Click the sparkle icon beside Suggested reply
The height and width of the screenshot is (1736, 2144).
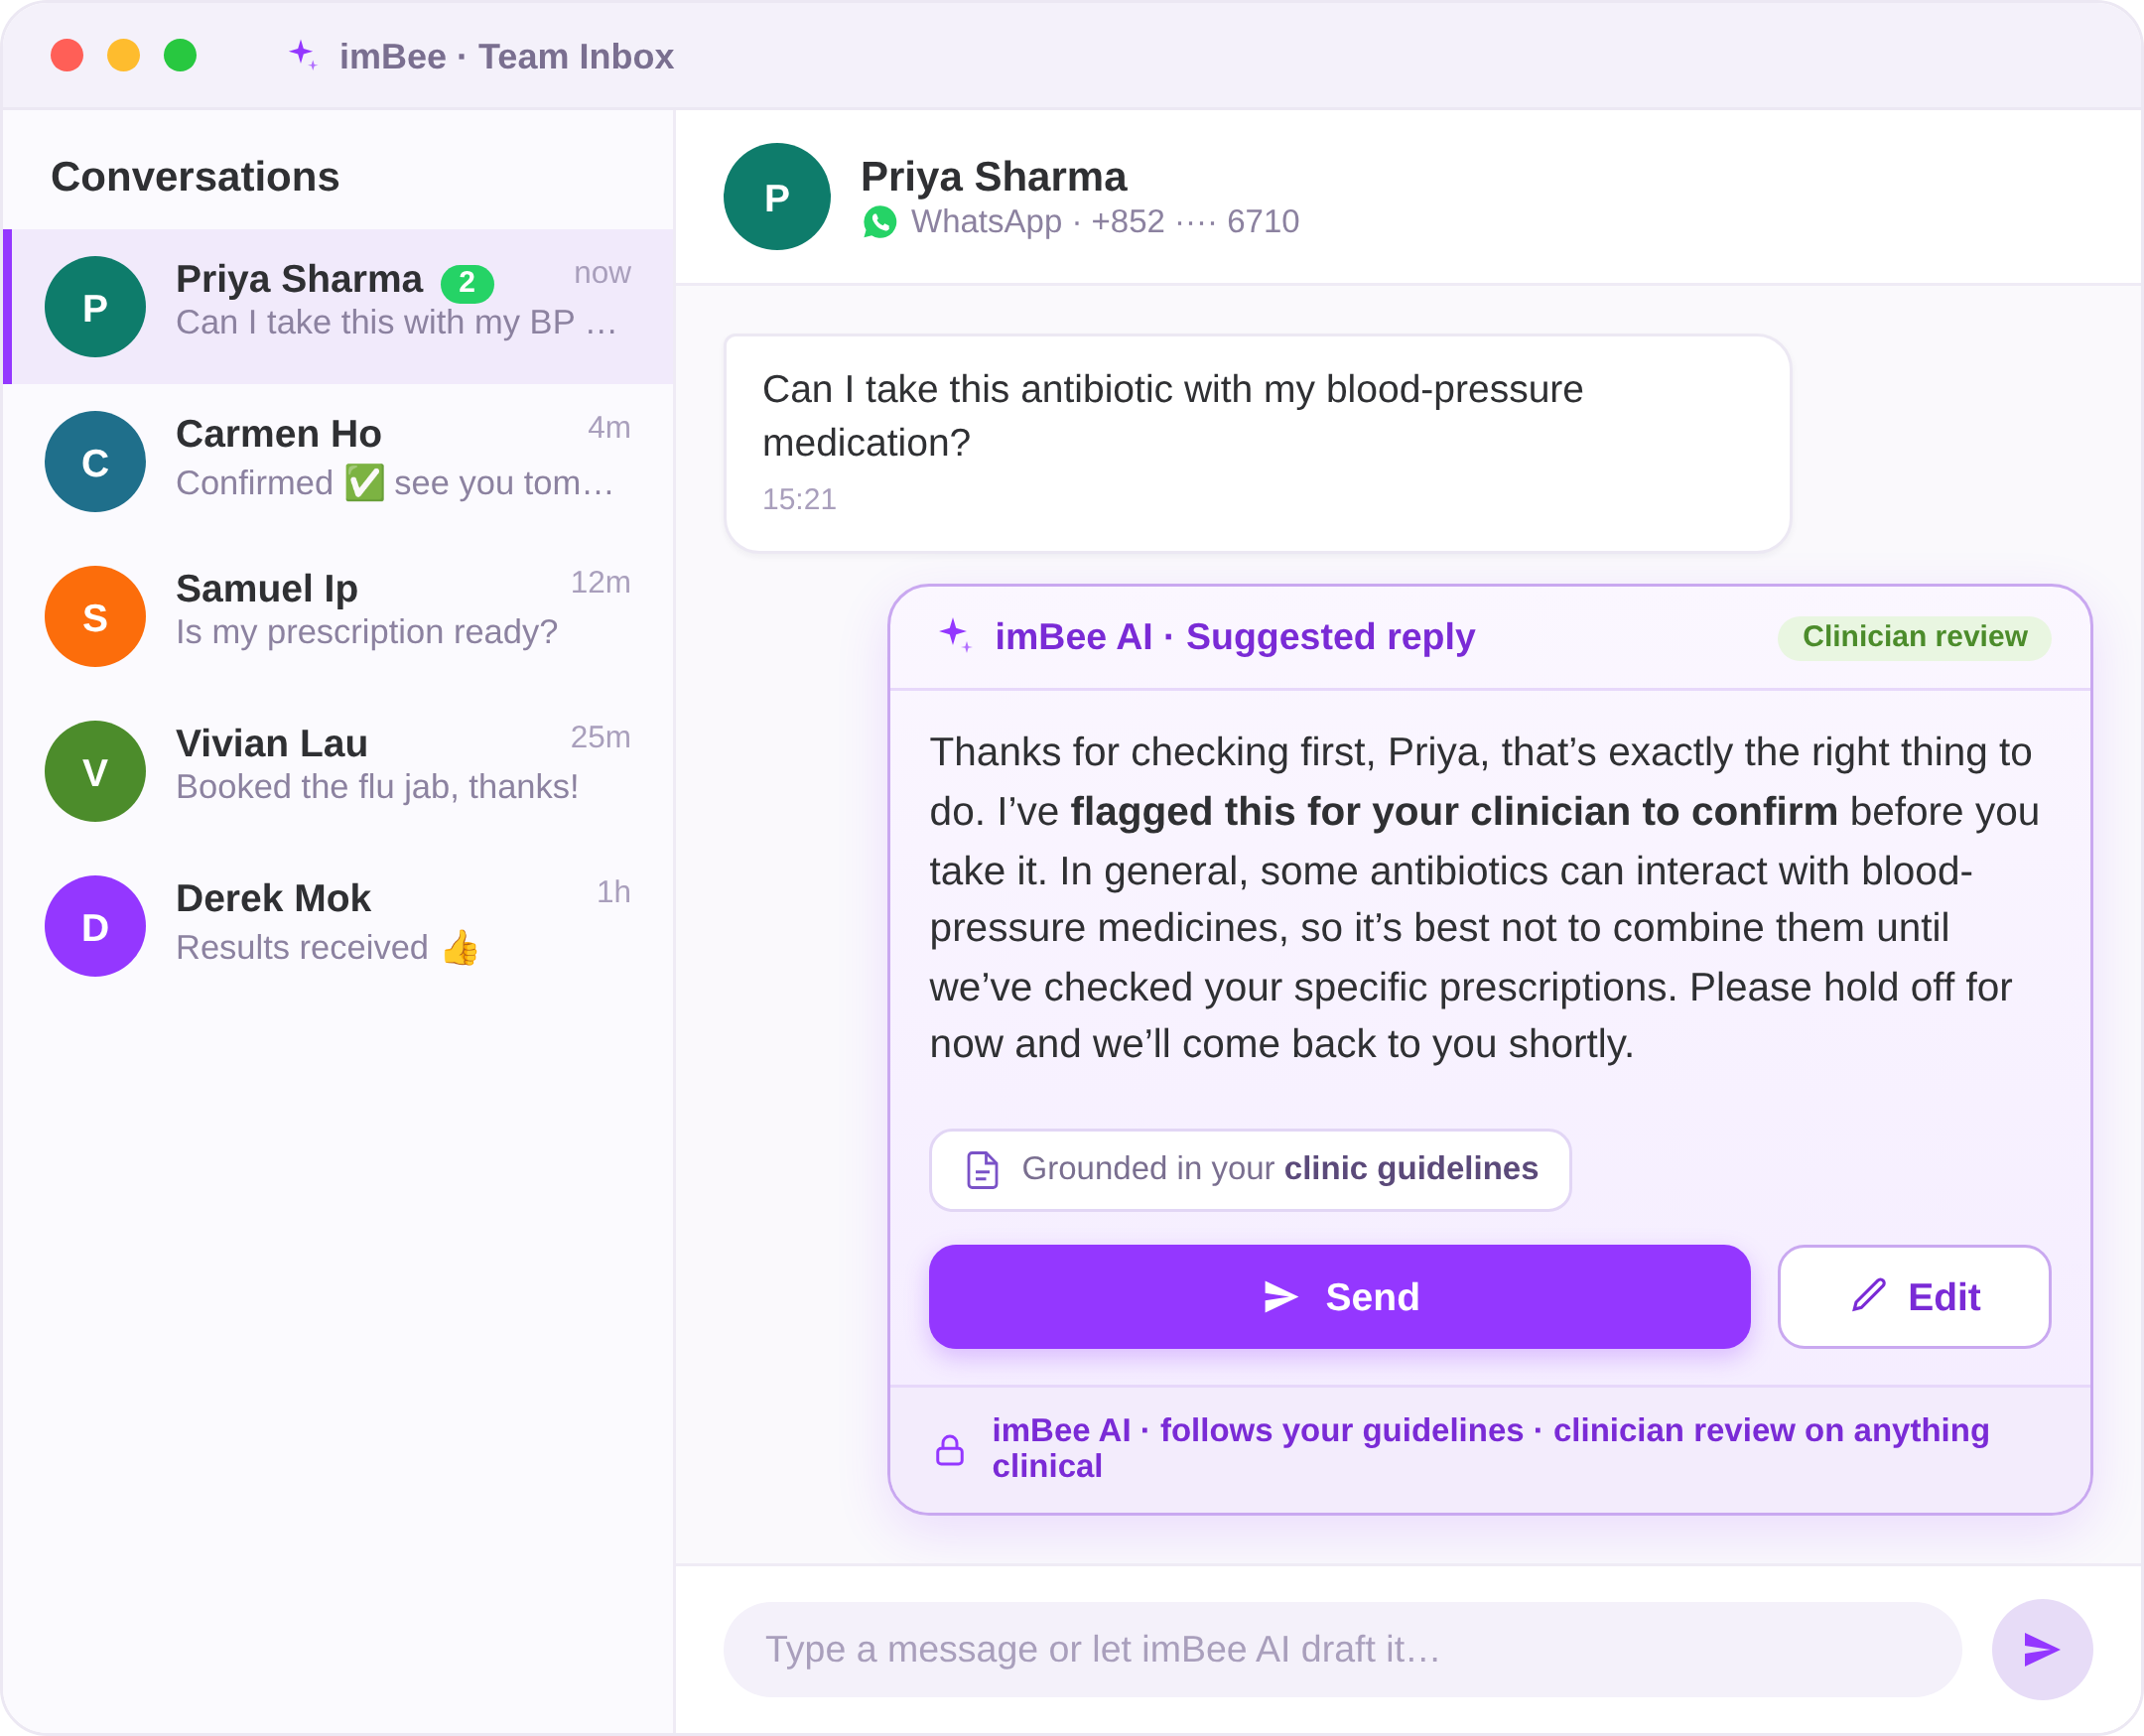pos(956,636)
